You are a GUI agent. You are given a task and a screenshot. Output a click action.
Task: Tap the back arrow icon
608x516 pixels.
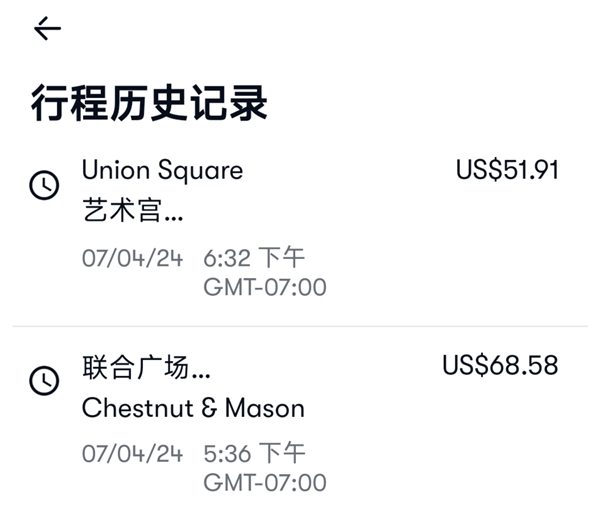click(47, 29)
